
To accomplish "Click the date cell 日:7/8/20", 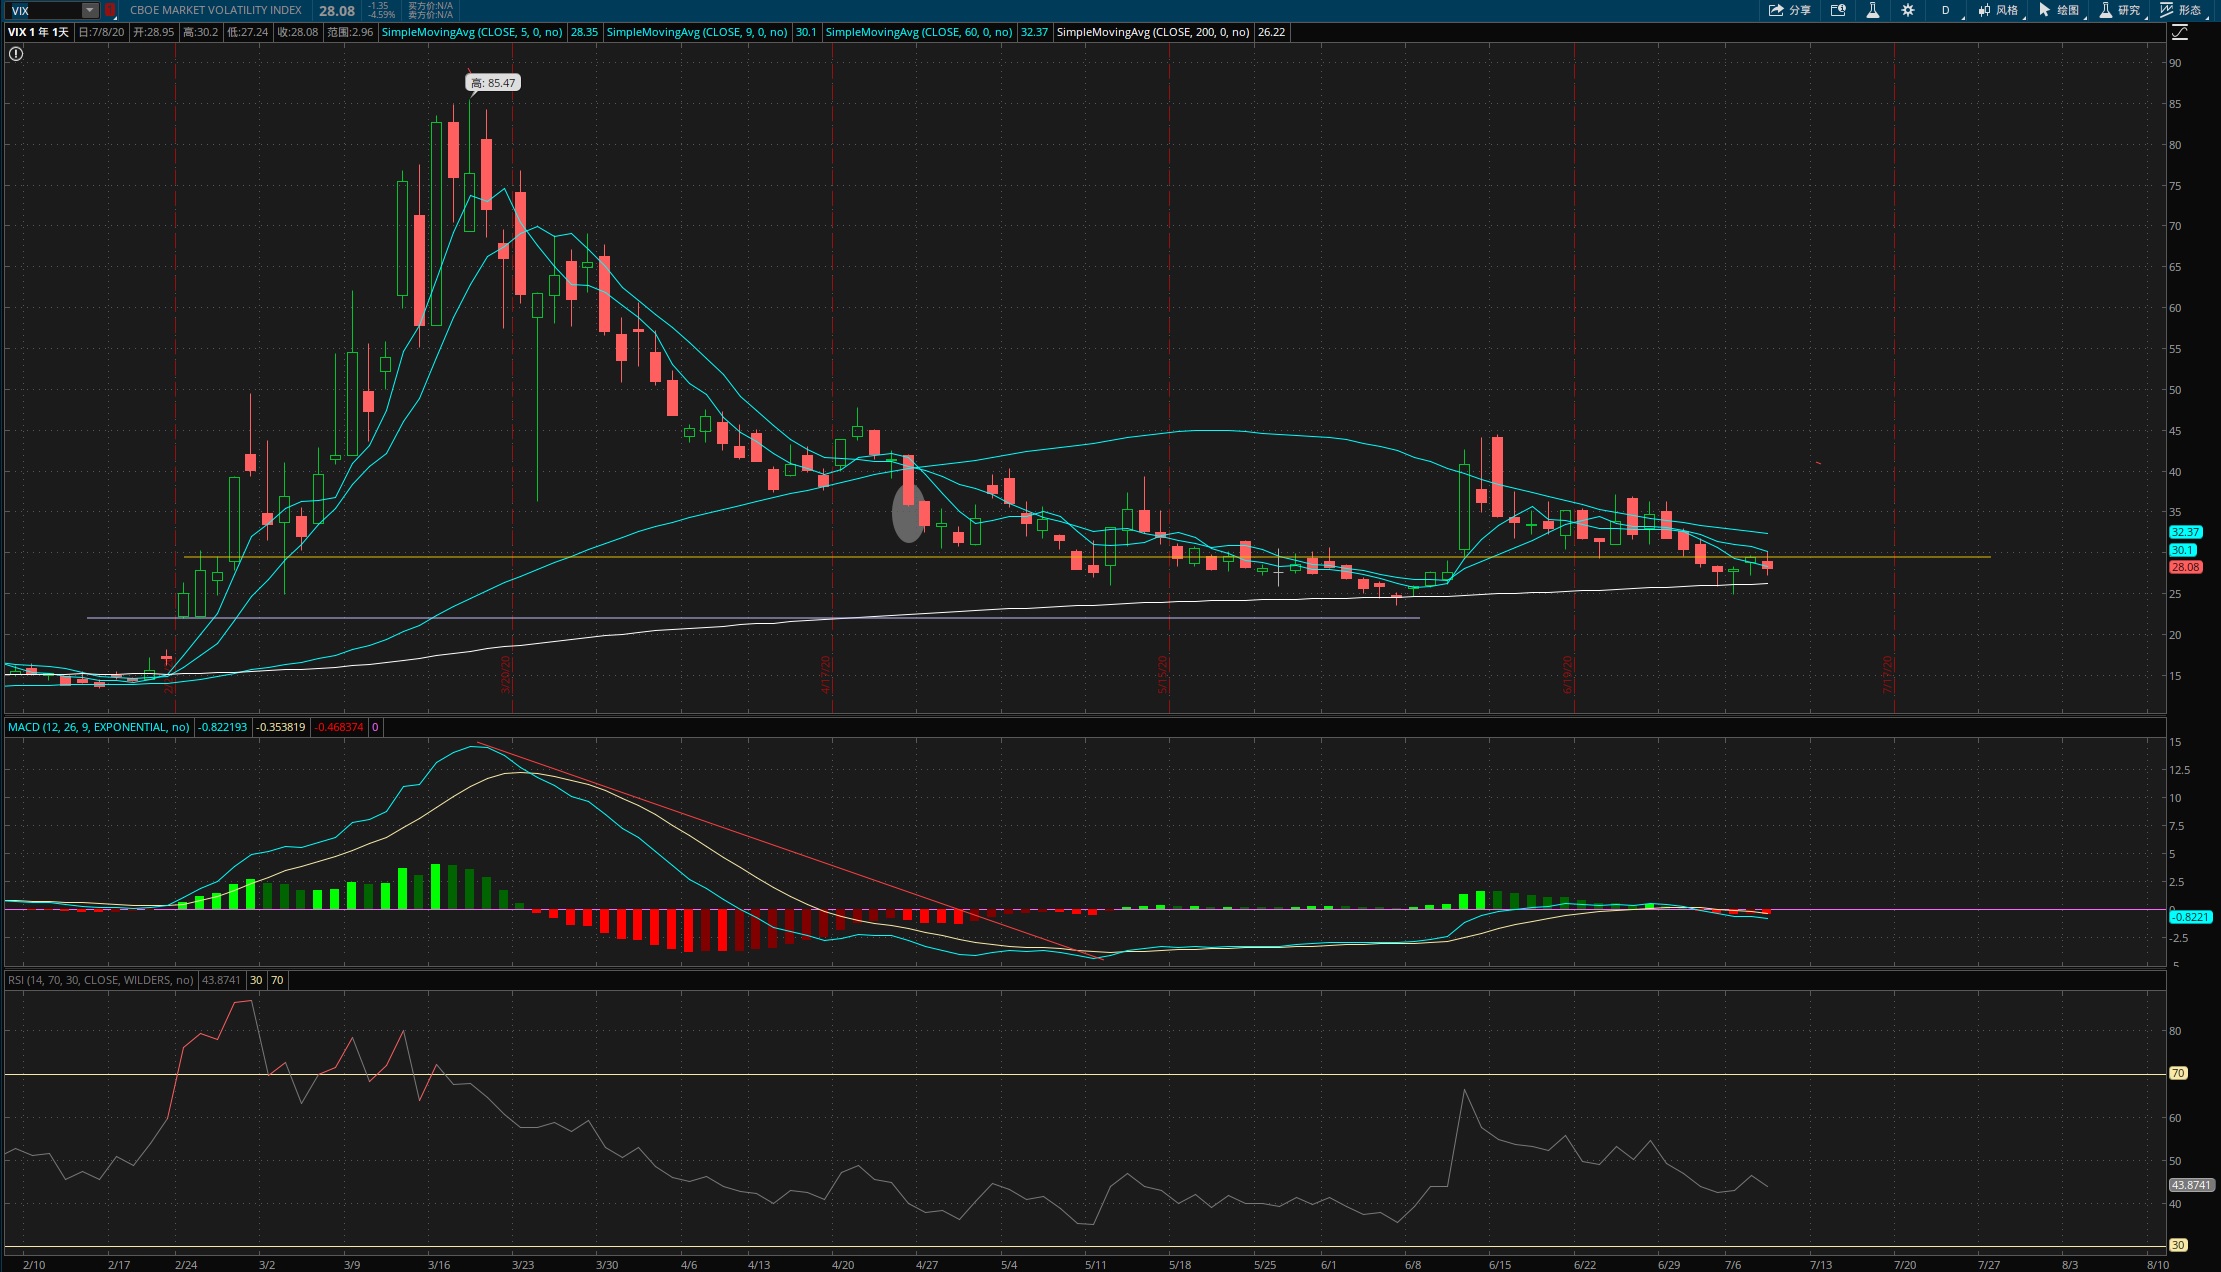I will coord(101,32).
